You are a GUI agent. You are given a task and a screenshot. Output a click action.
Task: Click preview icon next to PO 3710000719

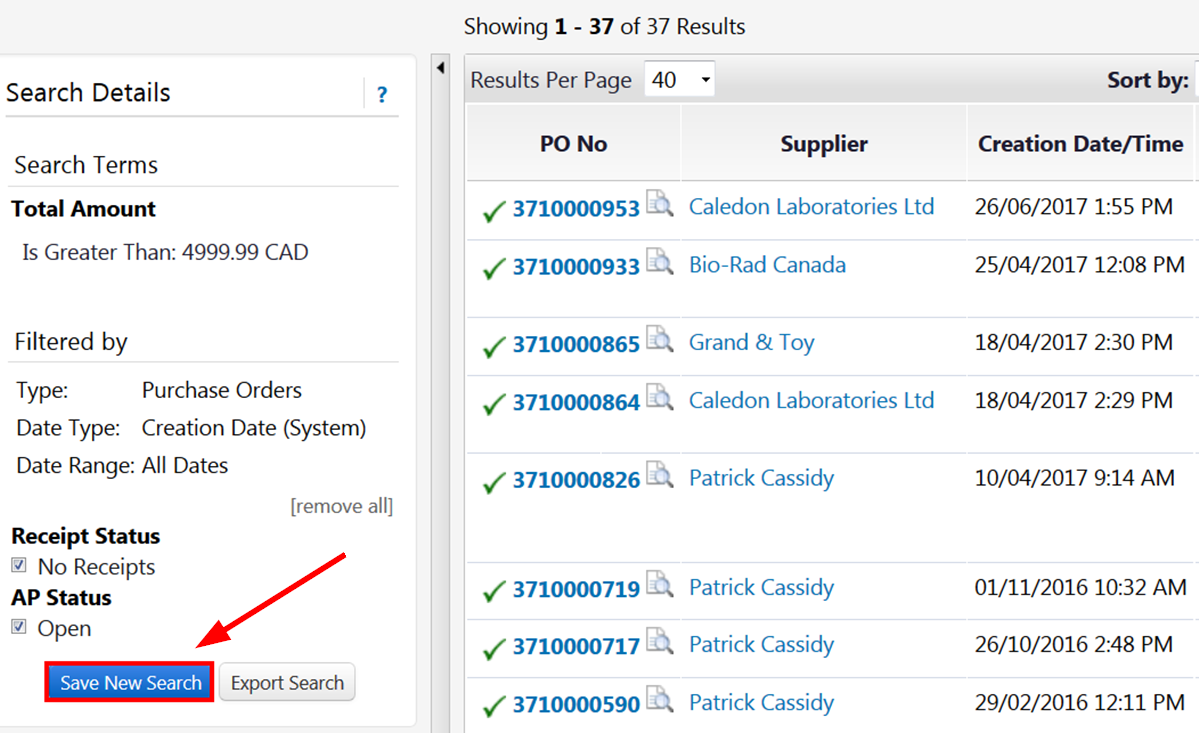pos(659,583)
